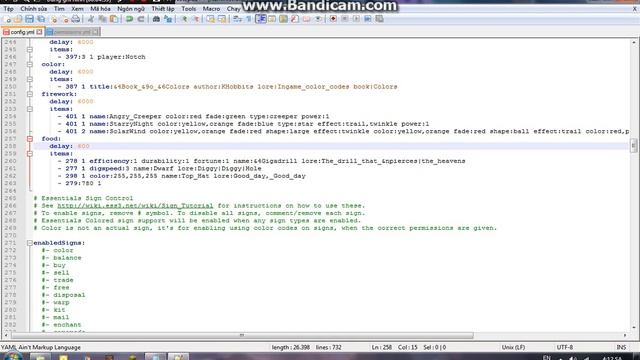Click the '#- balance' sign entry line
This screenshot has width=640, height=360.
tap(61, 258)
